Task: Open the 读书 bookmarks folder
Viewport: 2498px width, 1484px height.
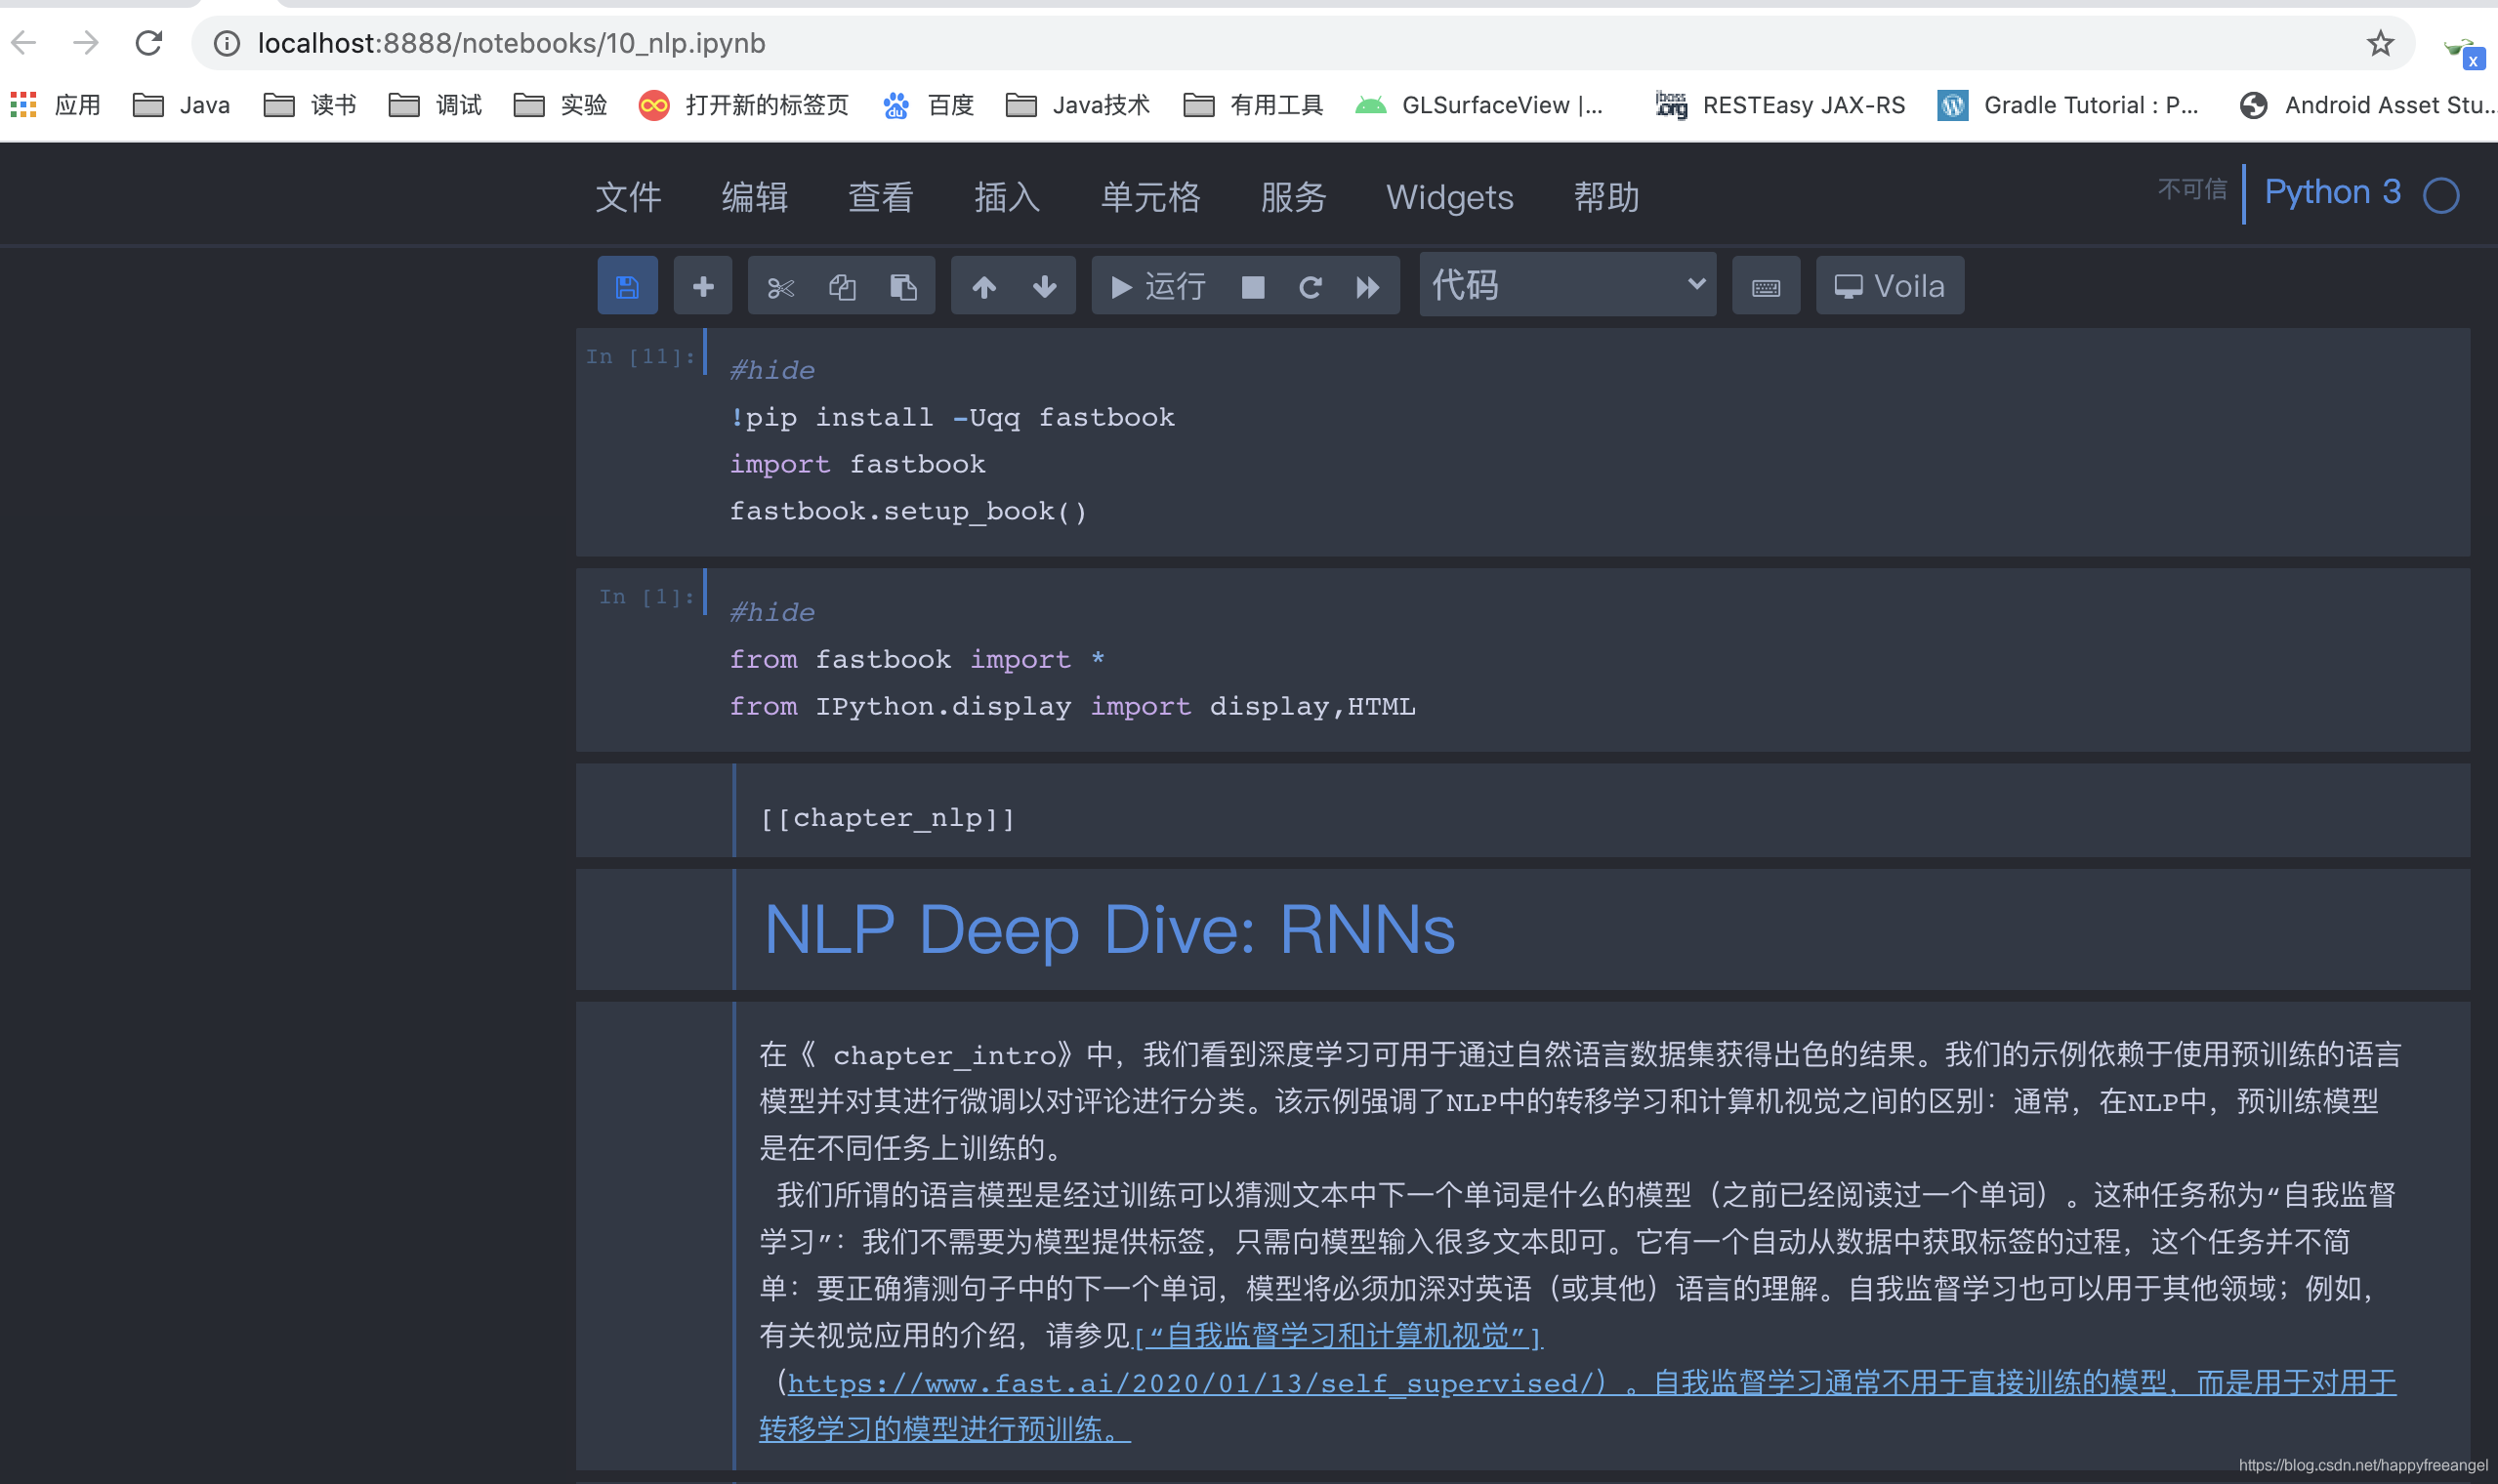Action: click(x=310, y=105)
